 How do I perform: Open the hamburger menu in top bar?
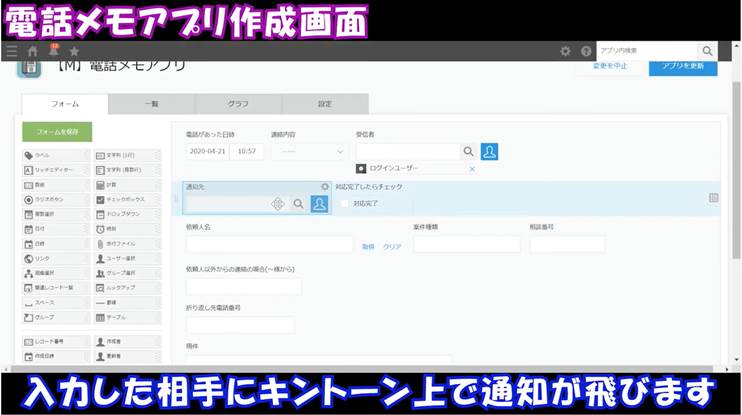click(11, 51)
